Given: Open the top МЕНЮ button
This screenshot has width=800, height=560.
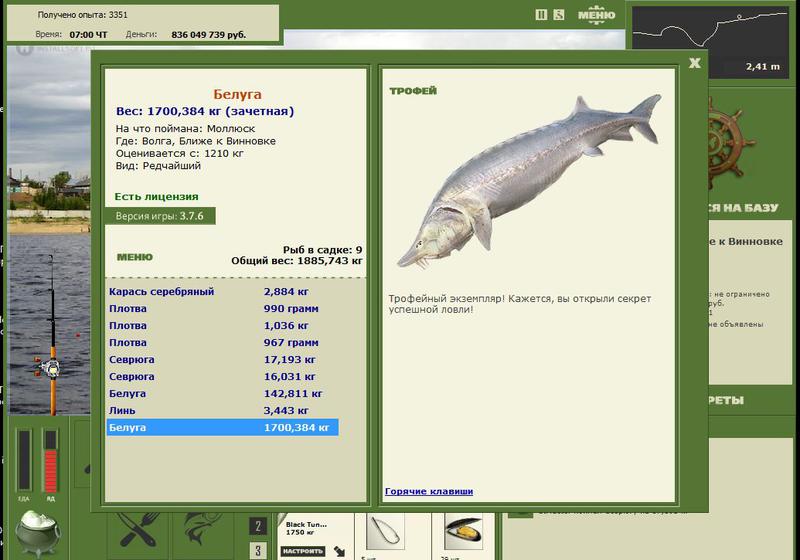Looking at the screenshot, I should point(596,15).
